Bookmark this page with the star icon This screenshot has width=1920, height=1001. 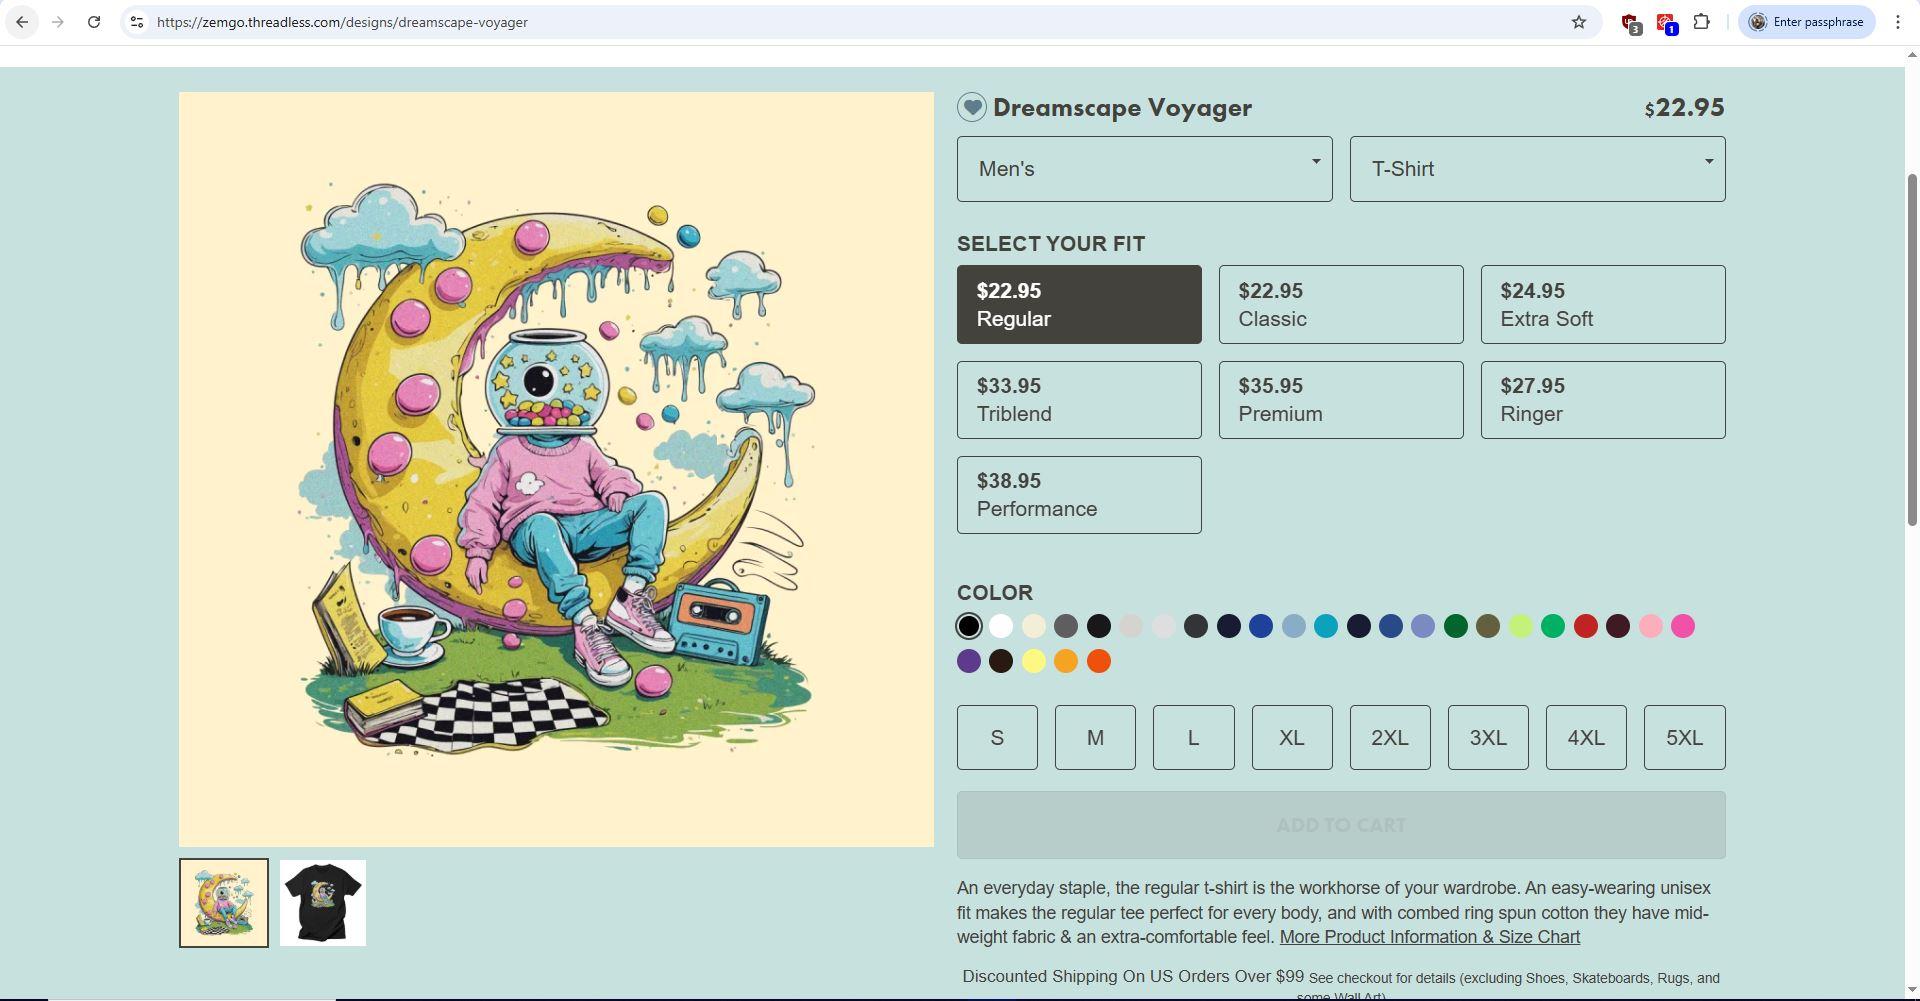(x=1578, y=22)
